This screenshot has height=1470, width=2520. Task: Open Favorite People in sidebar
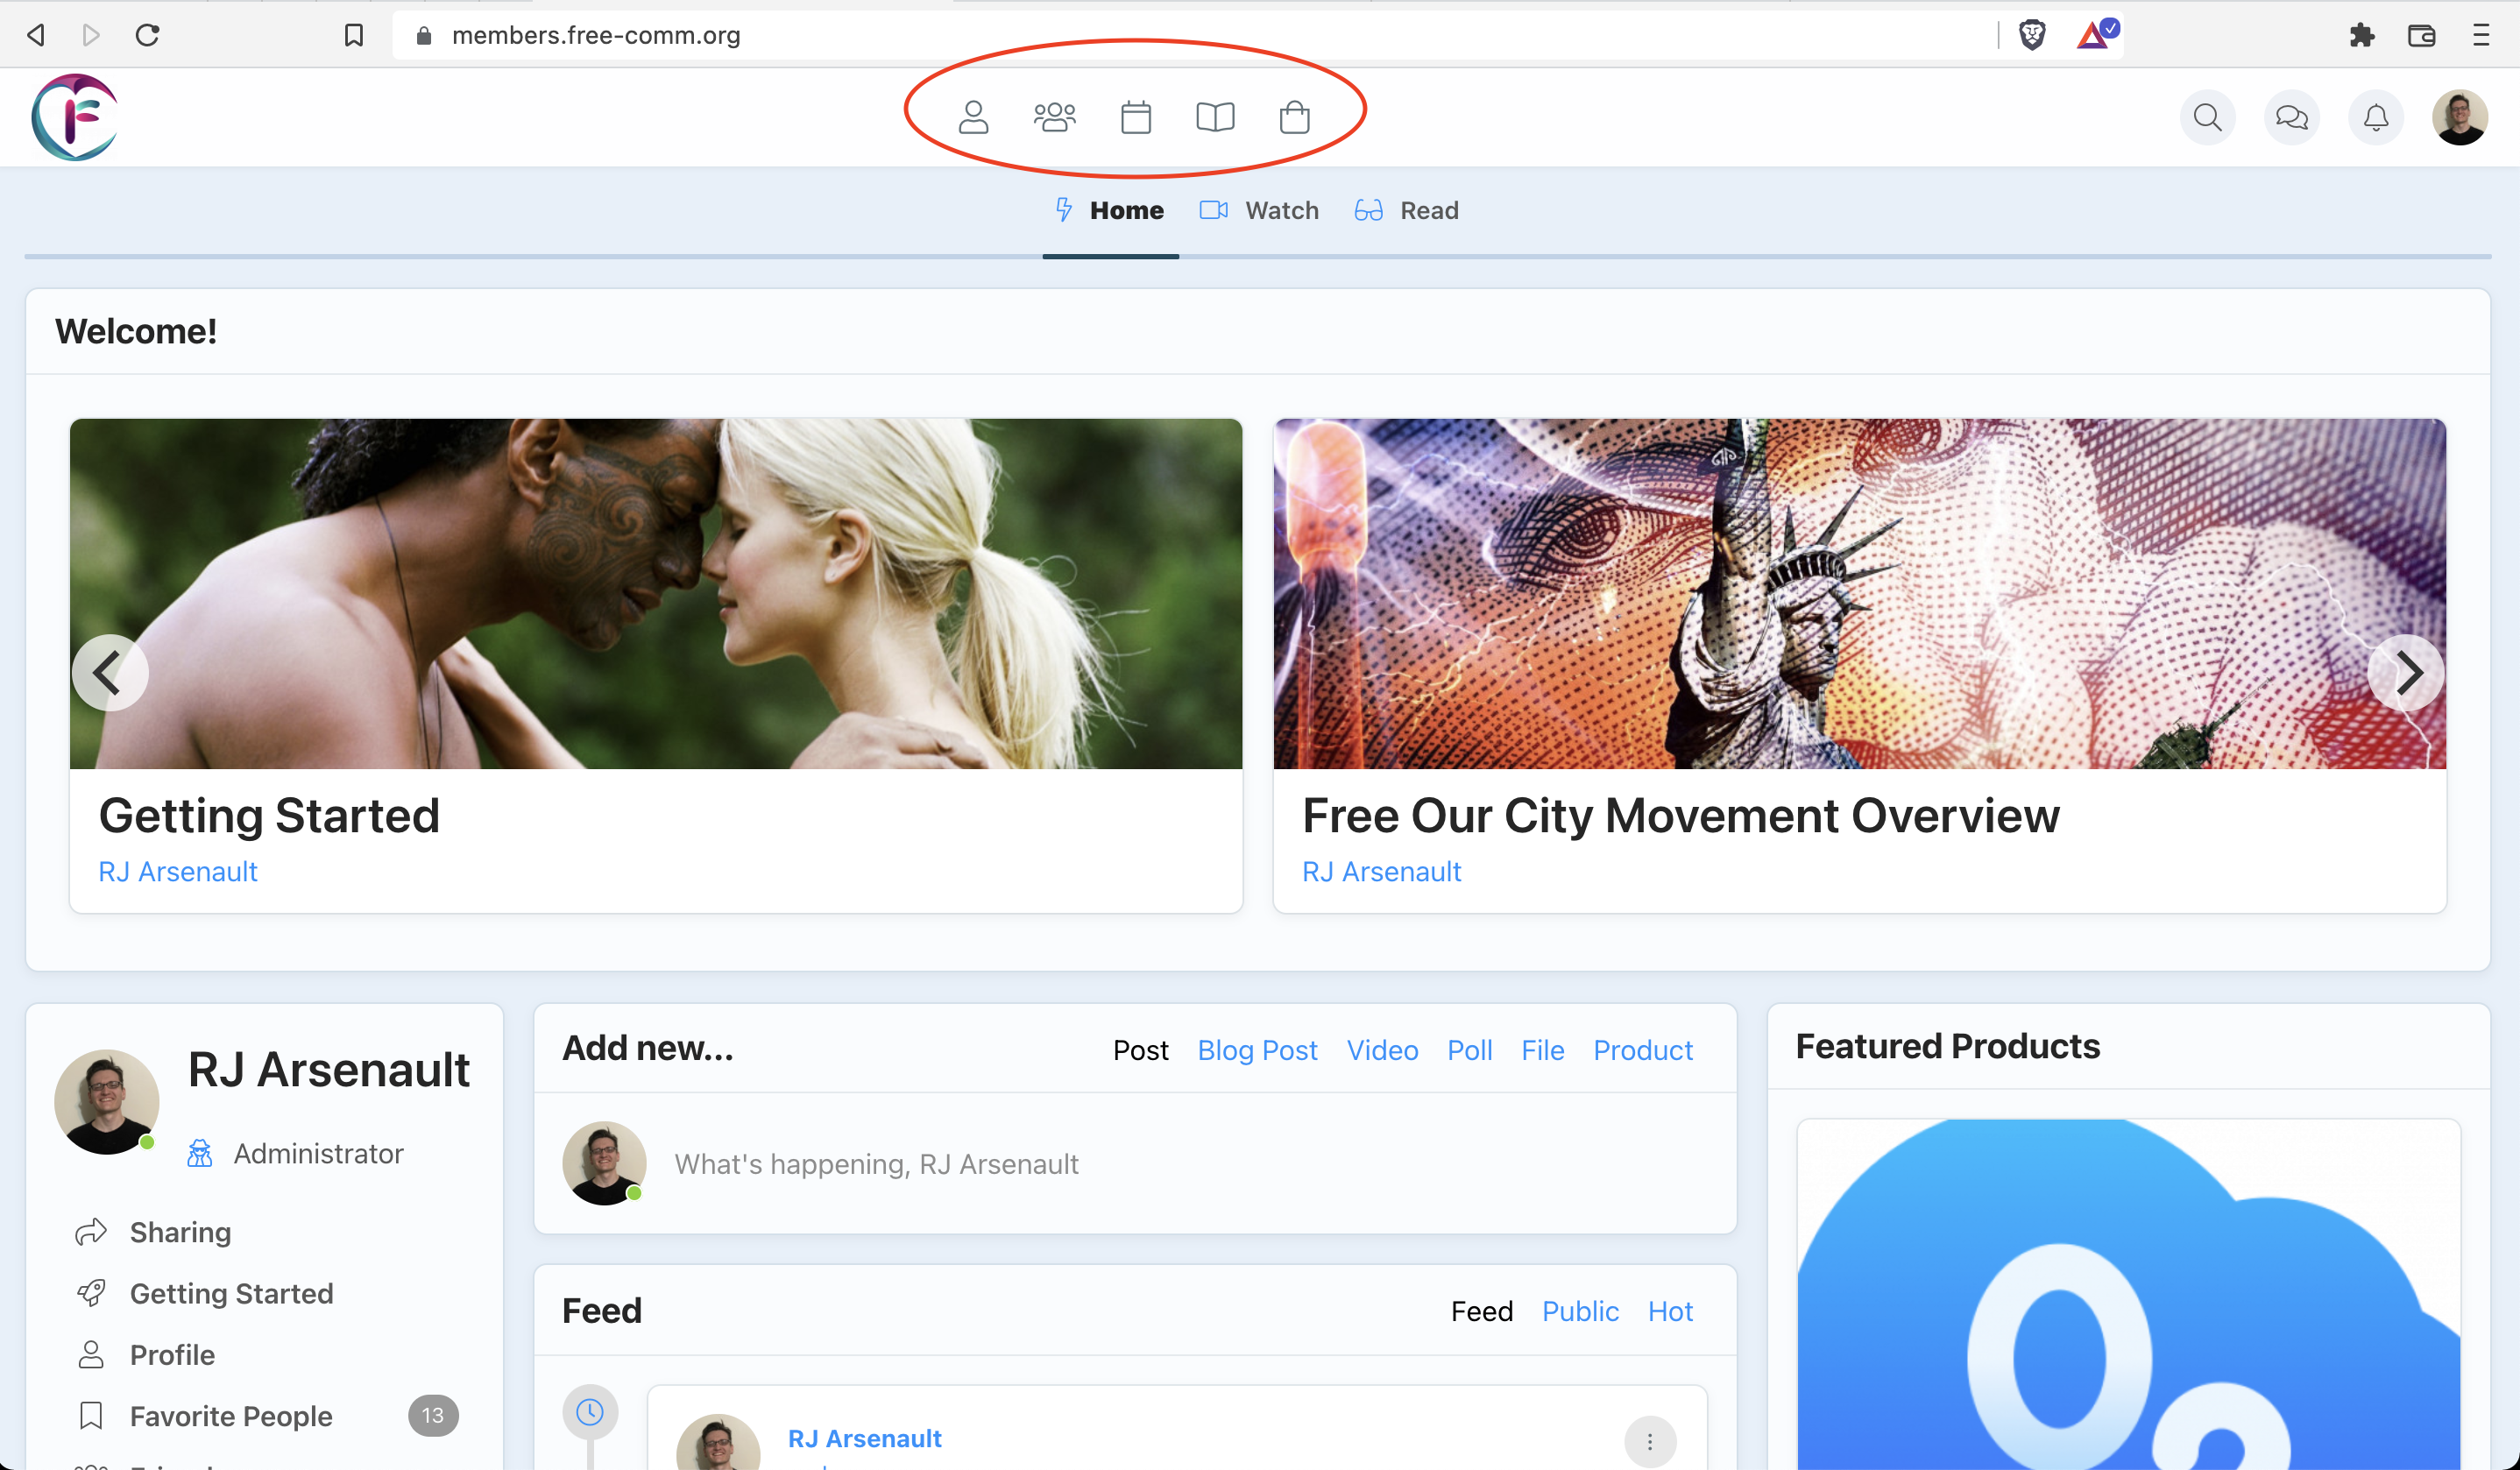pyautogui.click(x=231, y=1415)
